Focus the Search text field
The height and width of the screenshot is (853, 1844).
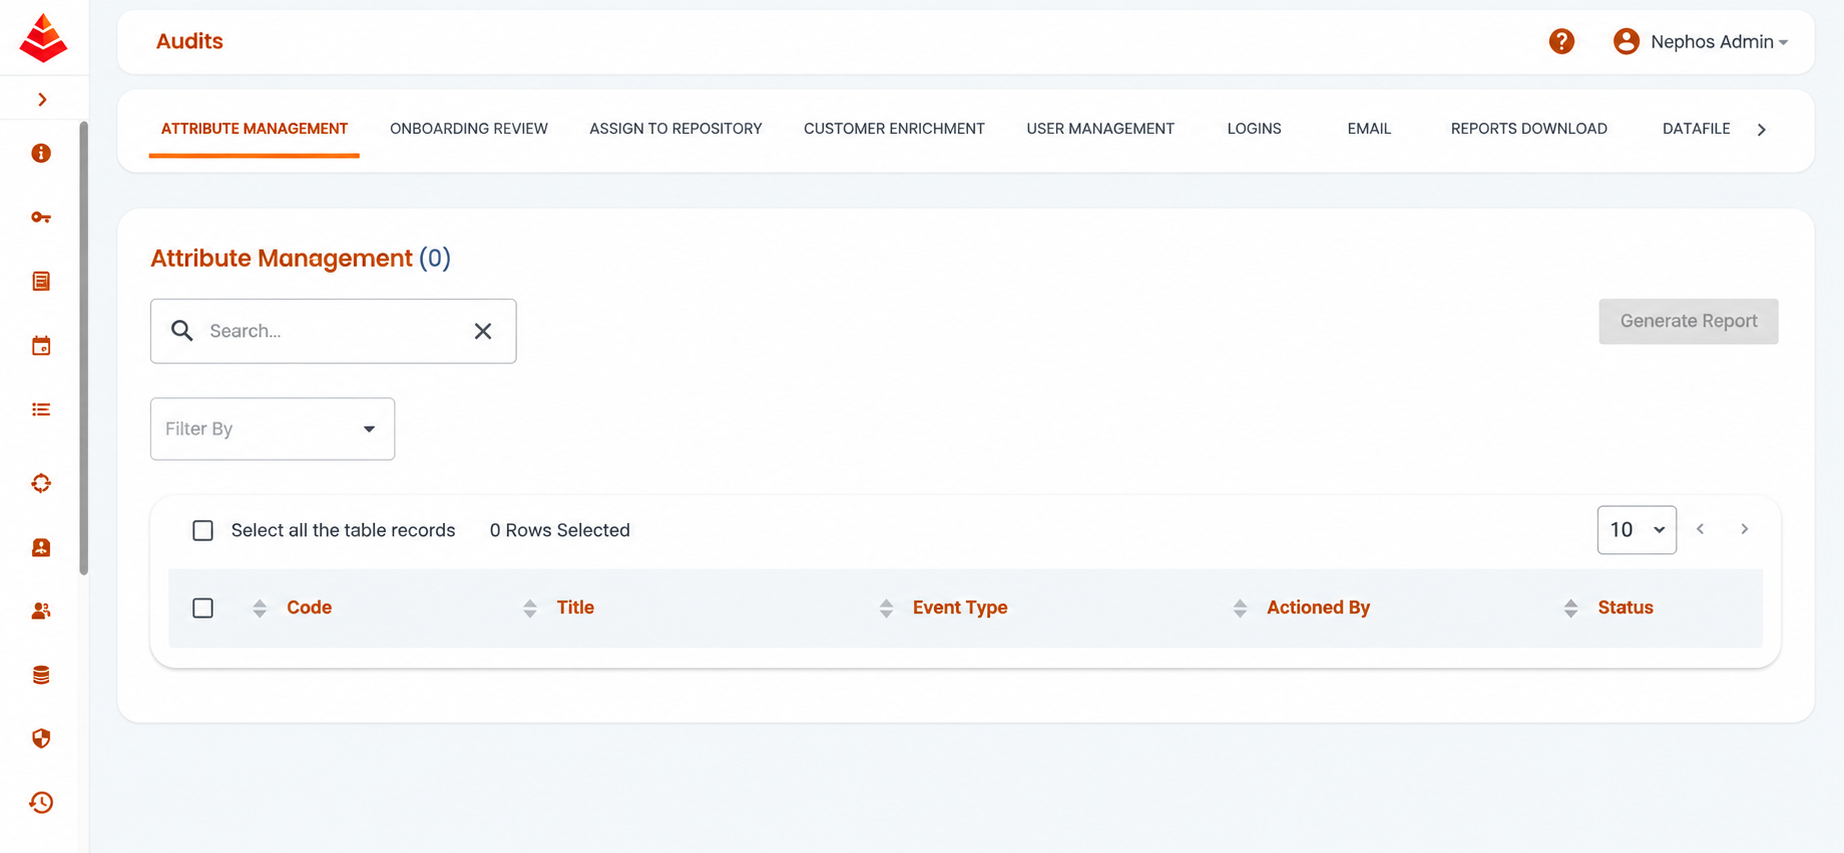[x=333, y=331]
